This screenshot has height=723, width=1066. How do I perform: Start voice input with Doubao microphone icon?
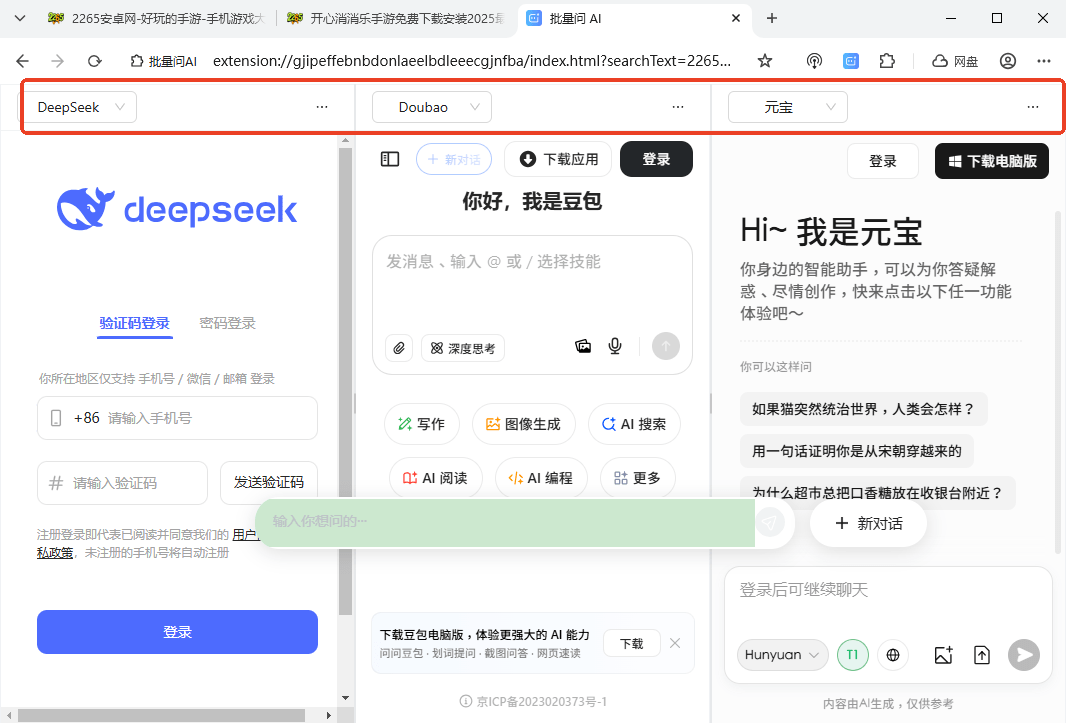[614, 346]
